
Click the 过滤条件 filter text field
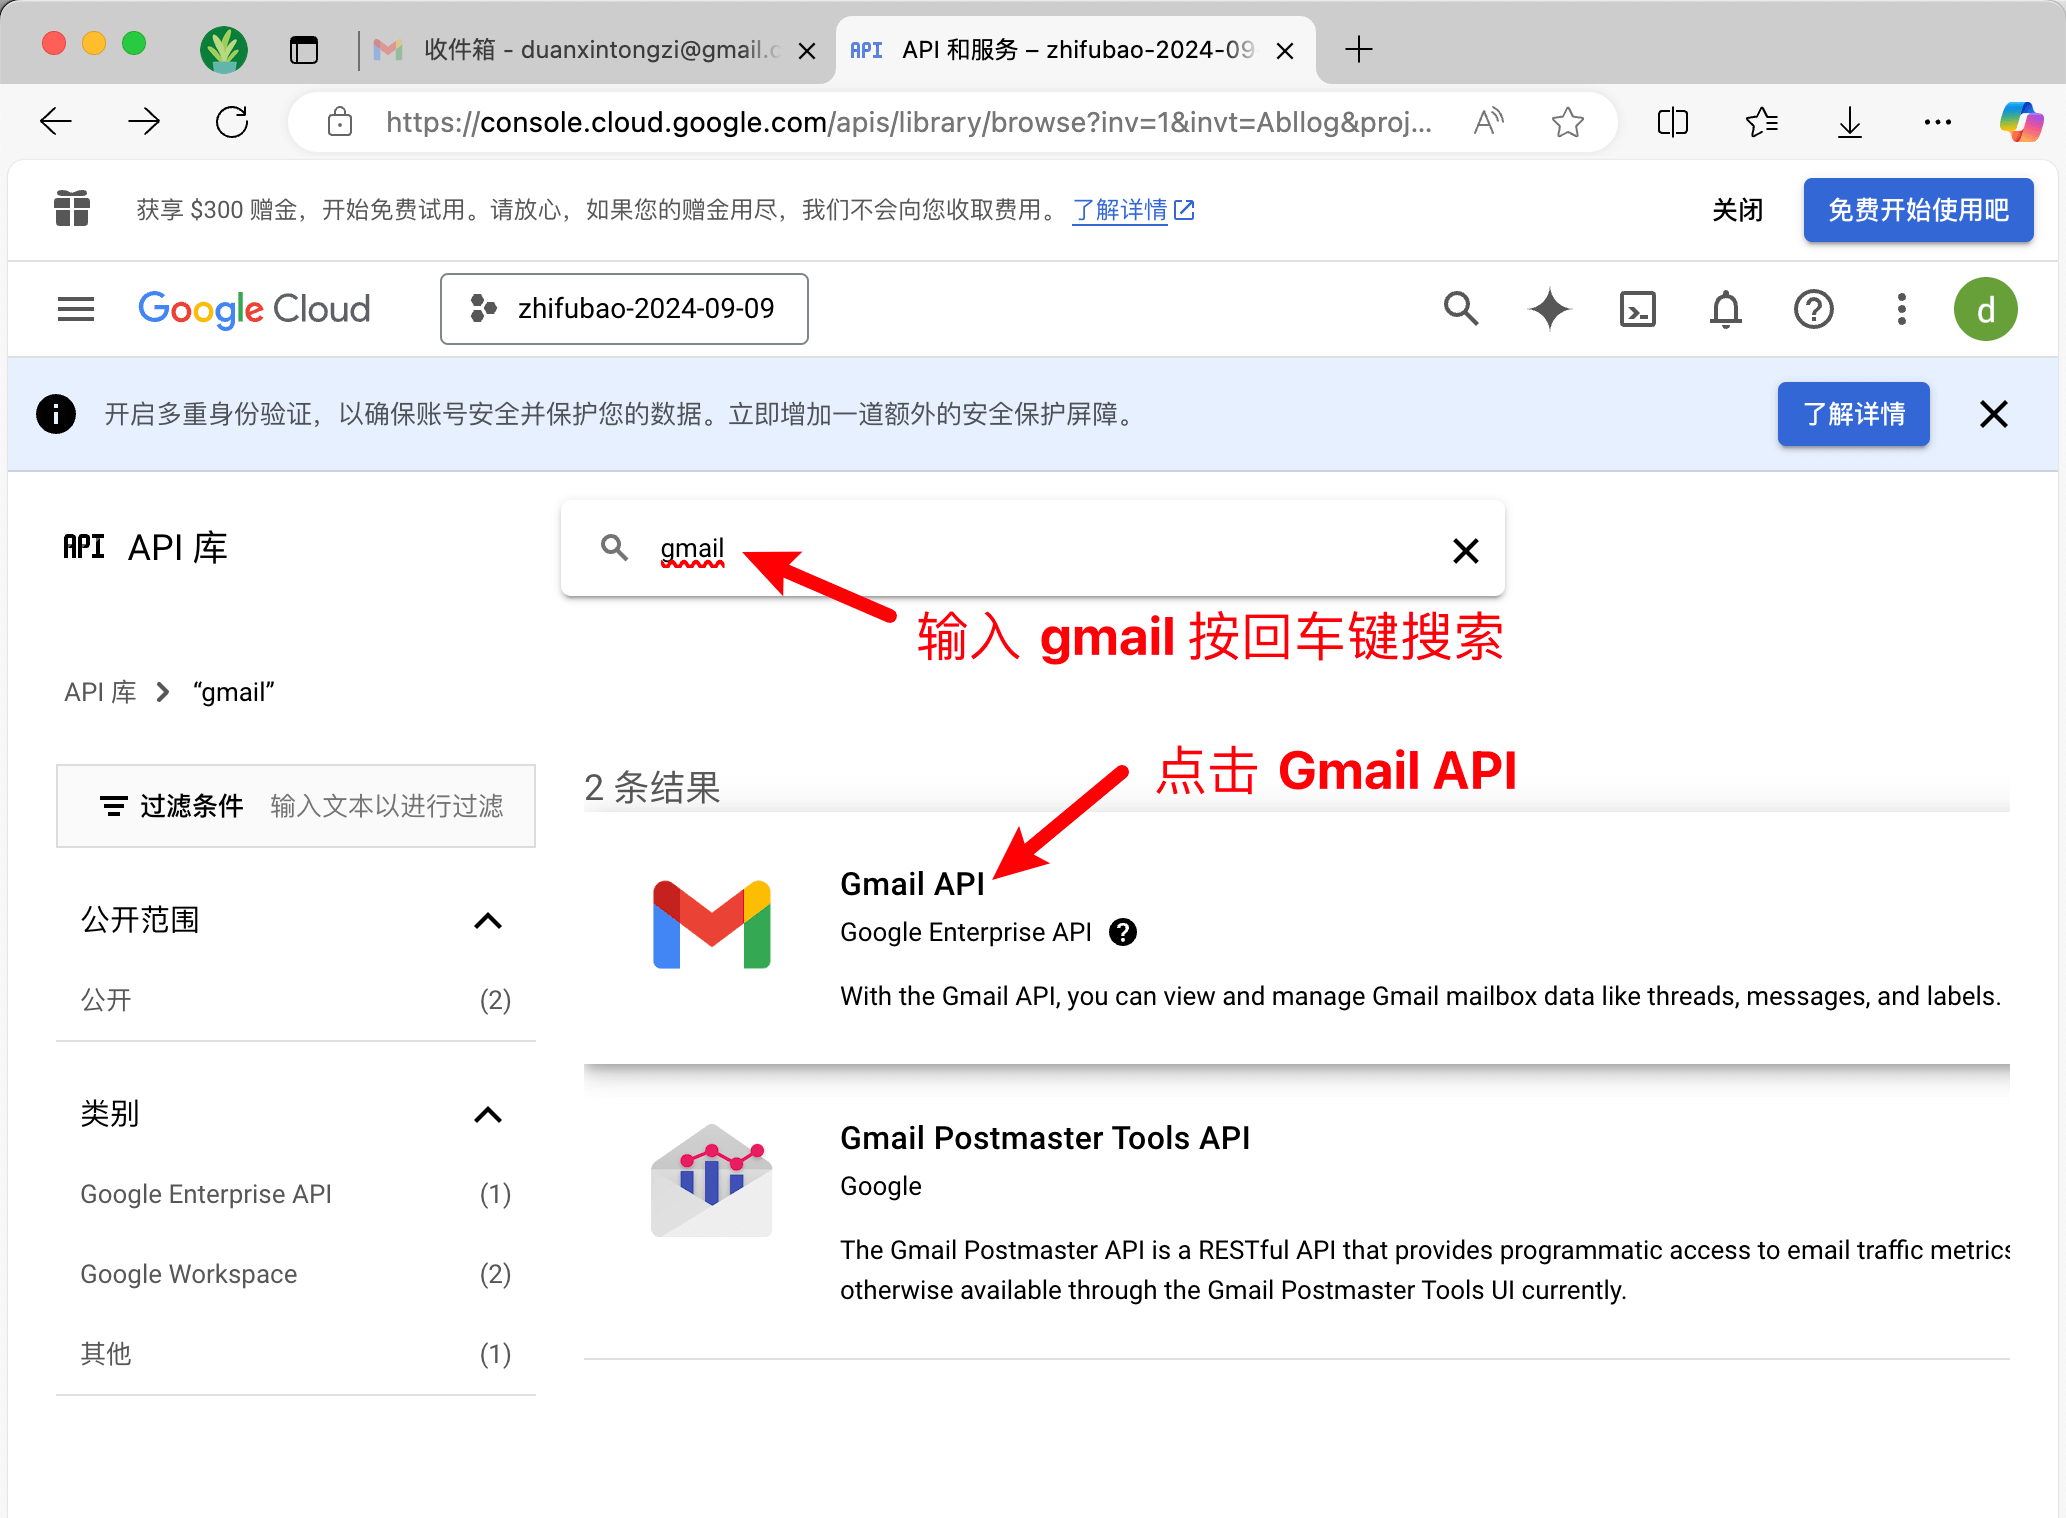pos(386,806)
